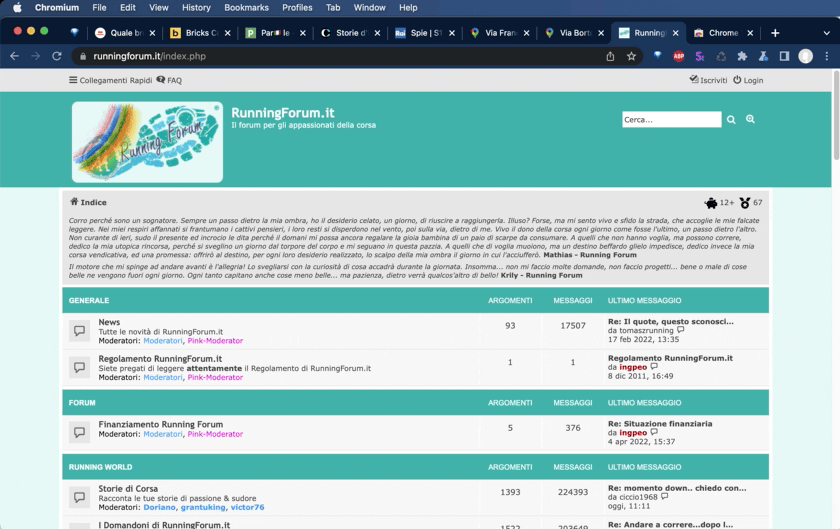The image size is (840, 529).
Task: Open the Extensions puzzle-piece icon
Action: click(x=742, y=56)
